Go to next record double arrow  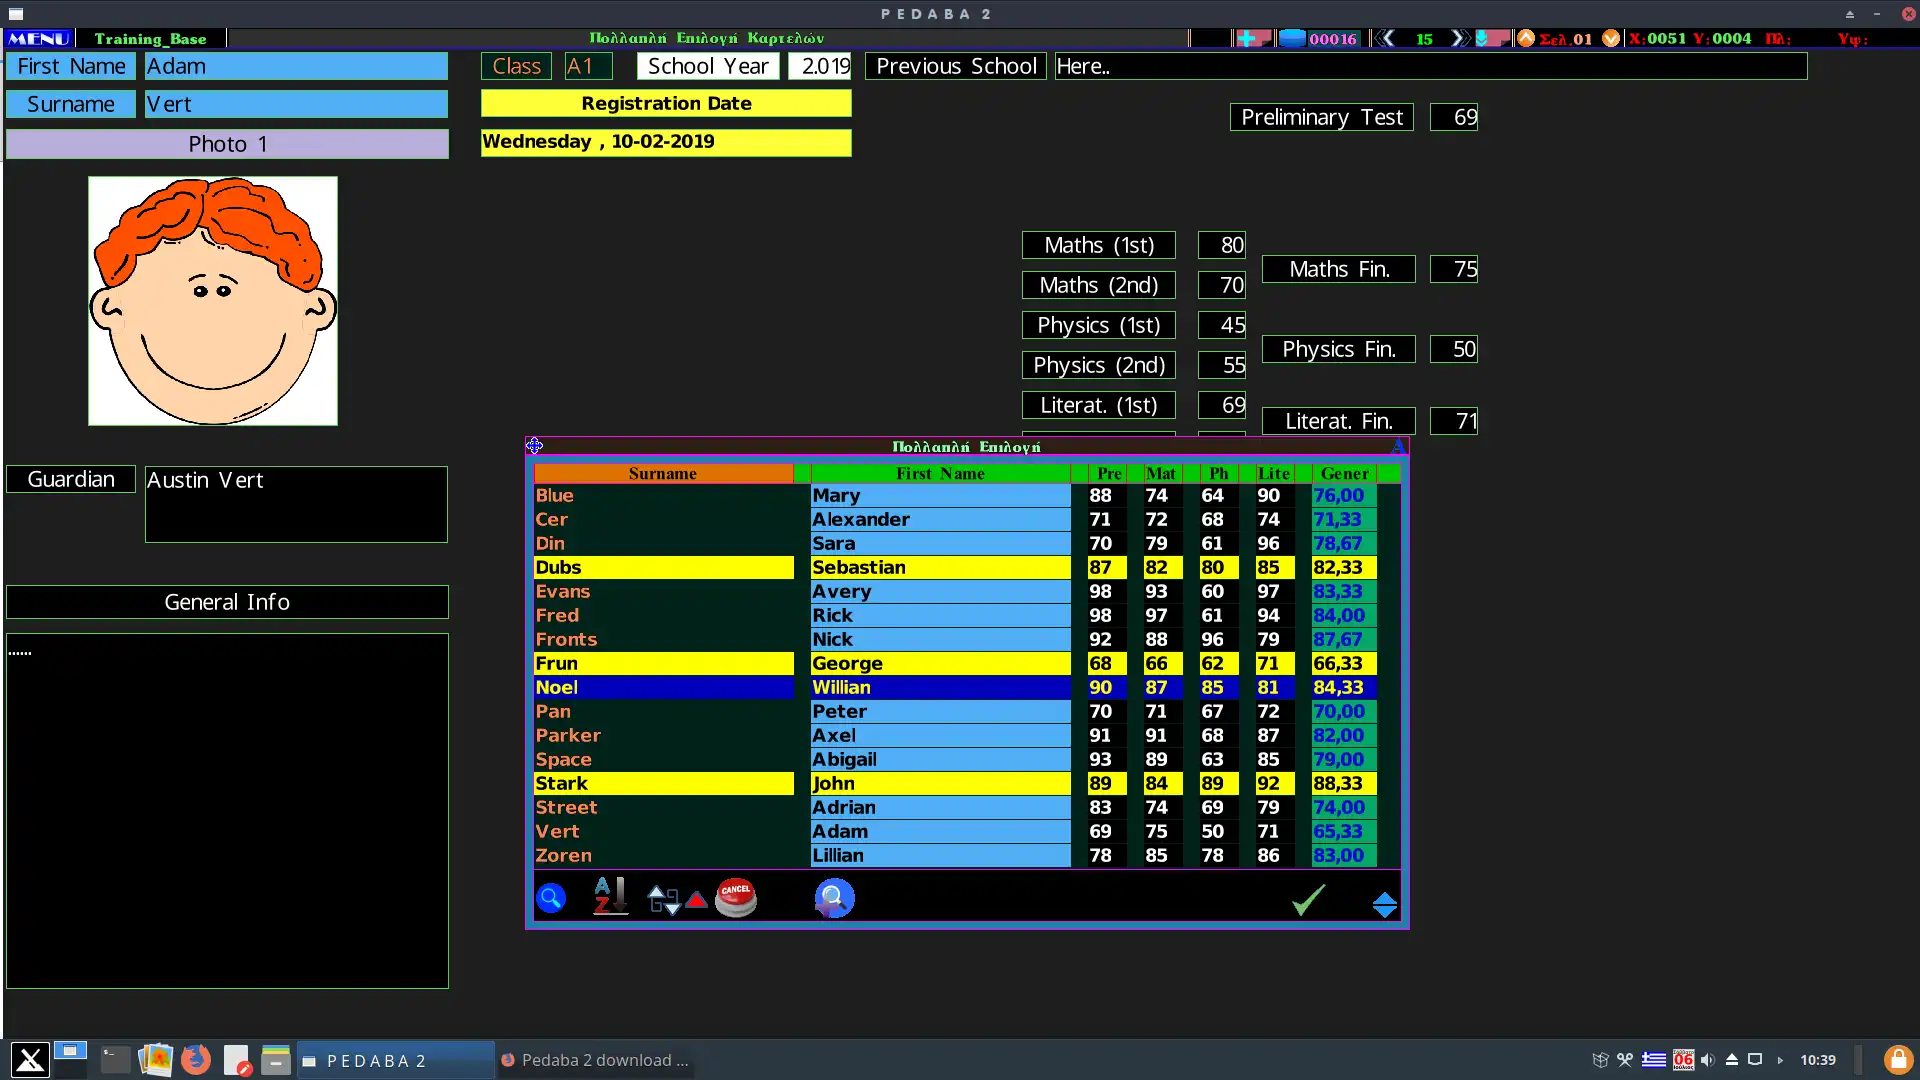pos(1459,38)
